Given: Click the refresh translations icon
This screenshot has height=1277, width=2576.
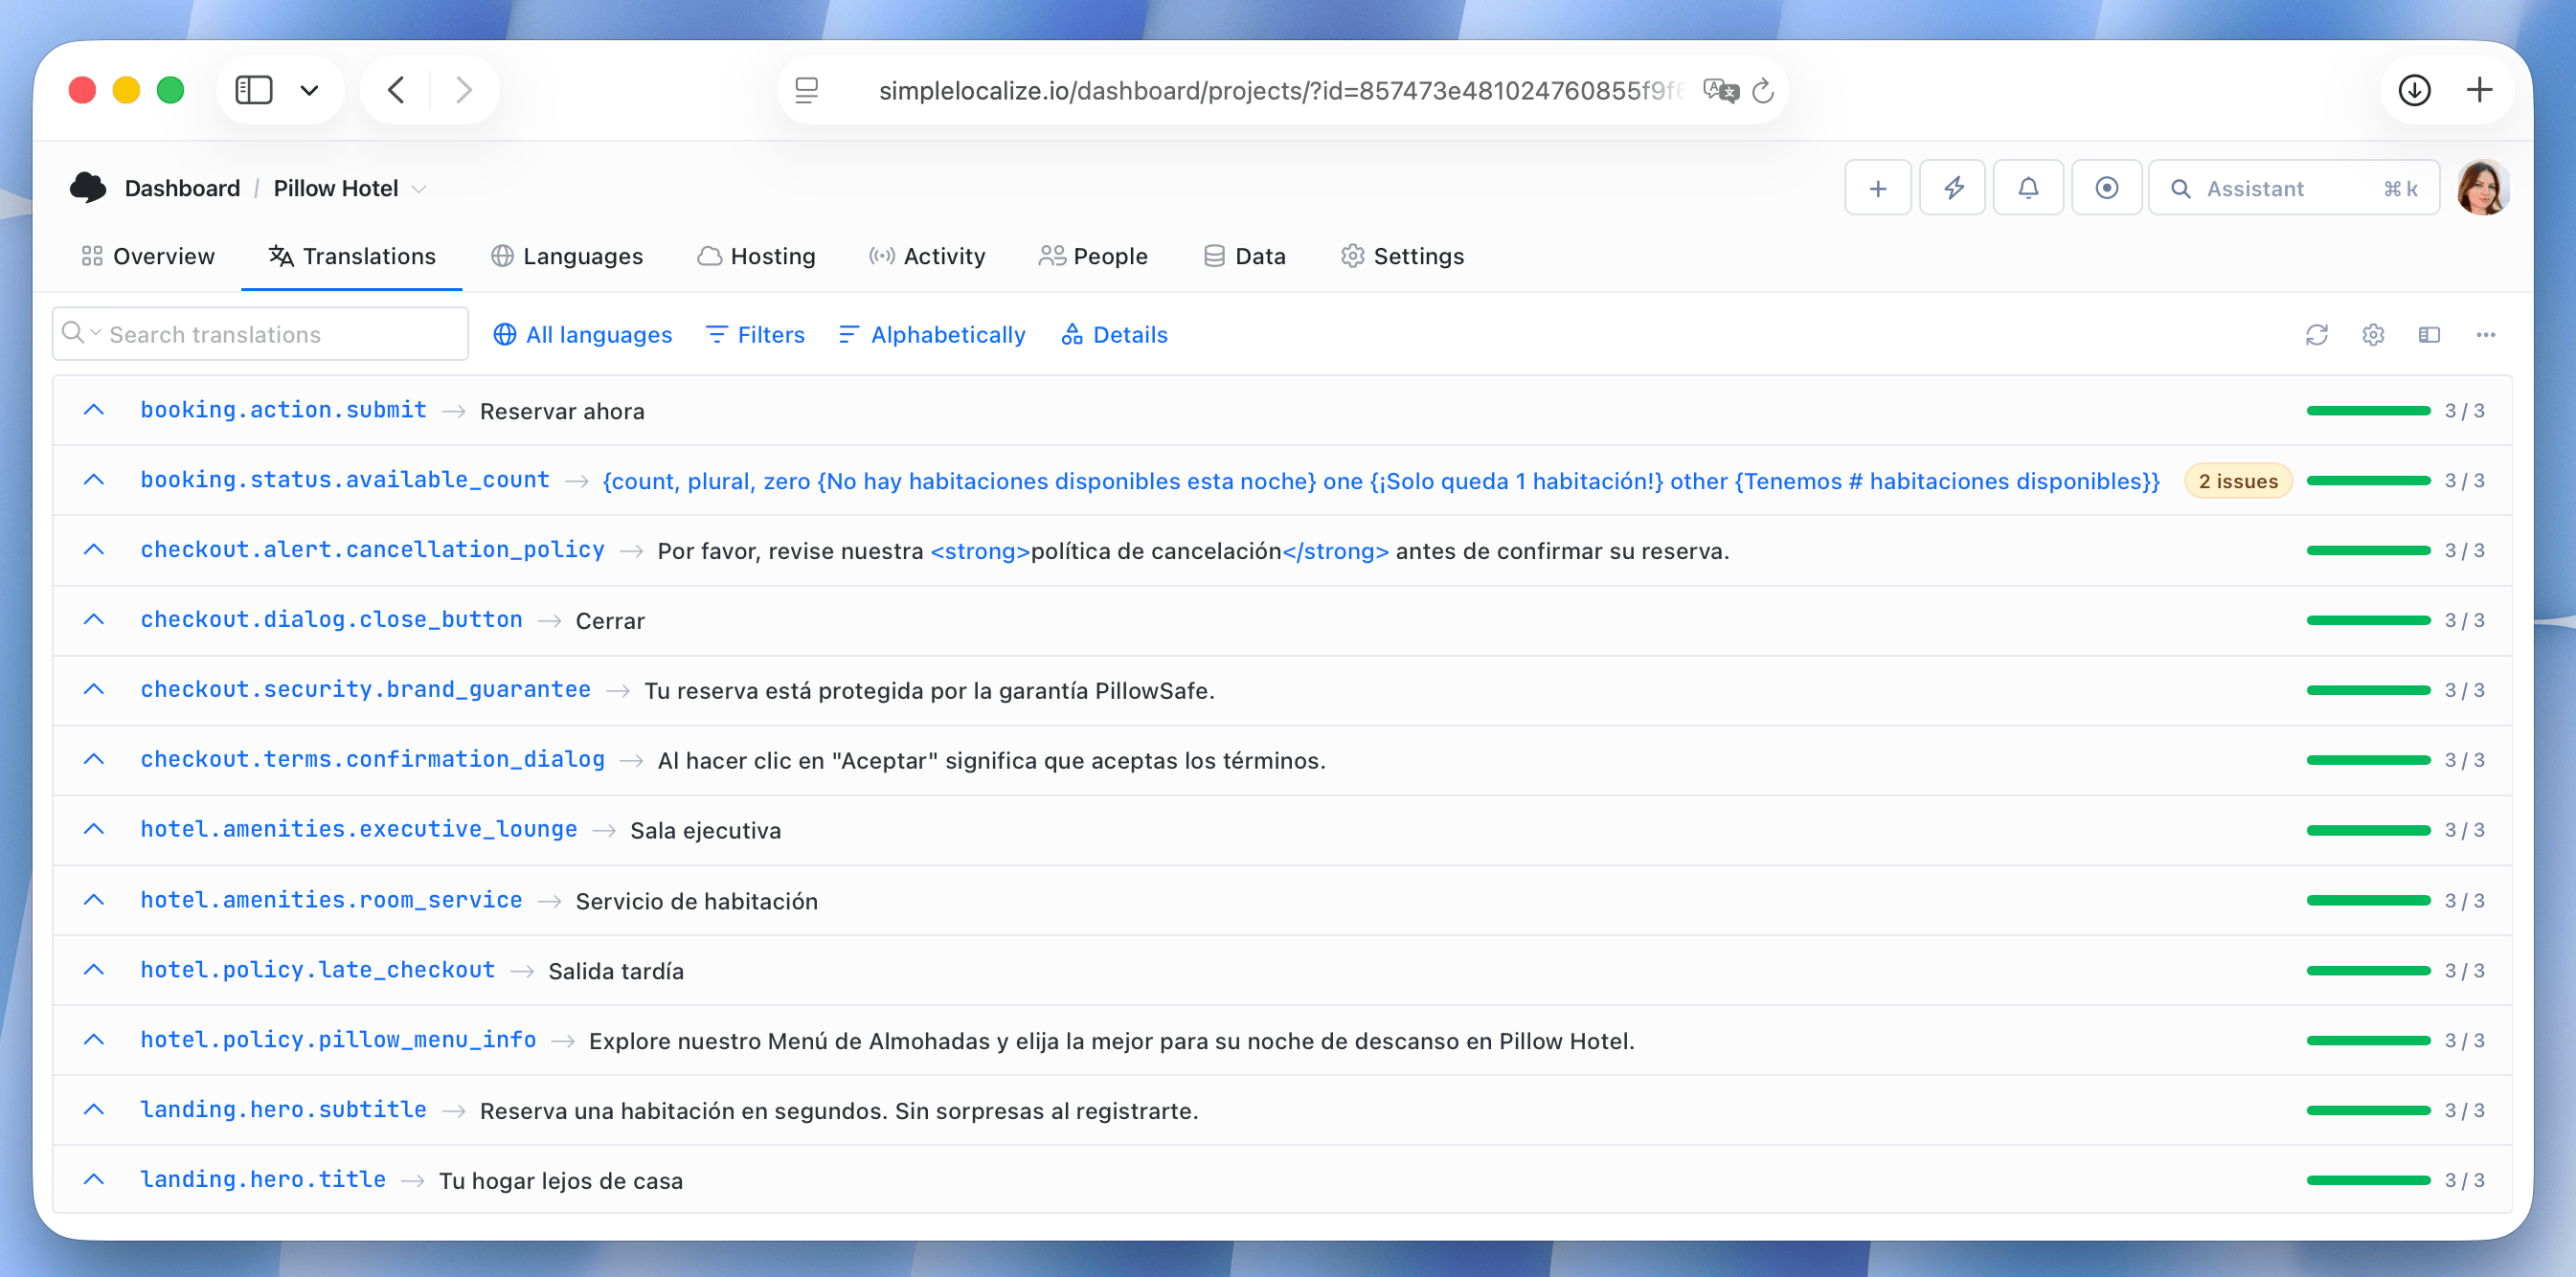Looking at the screenshot, I should [x=2316, y=335].
